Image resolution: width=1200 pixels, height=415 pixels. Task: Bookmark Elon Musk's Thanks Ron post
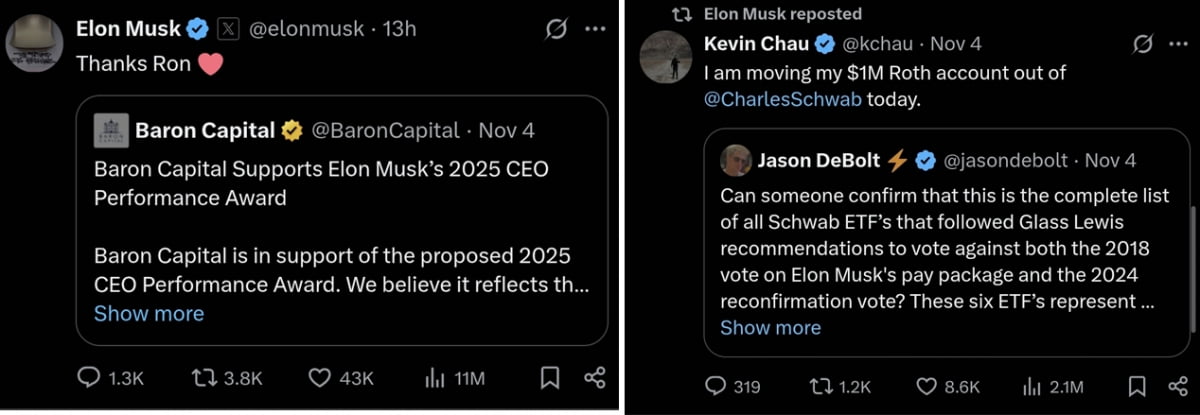(x=549, y=378)
